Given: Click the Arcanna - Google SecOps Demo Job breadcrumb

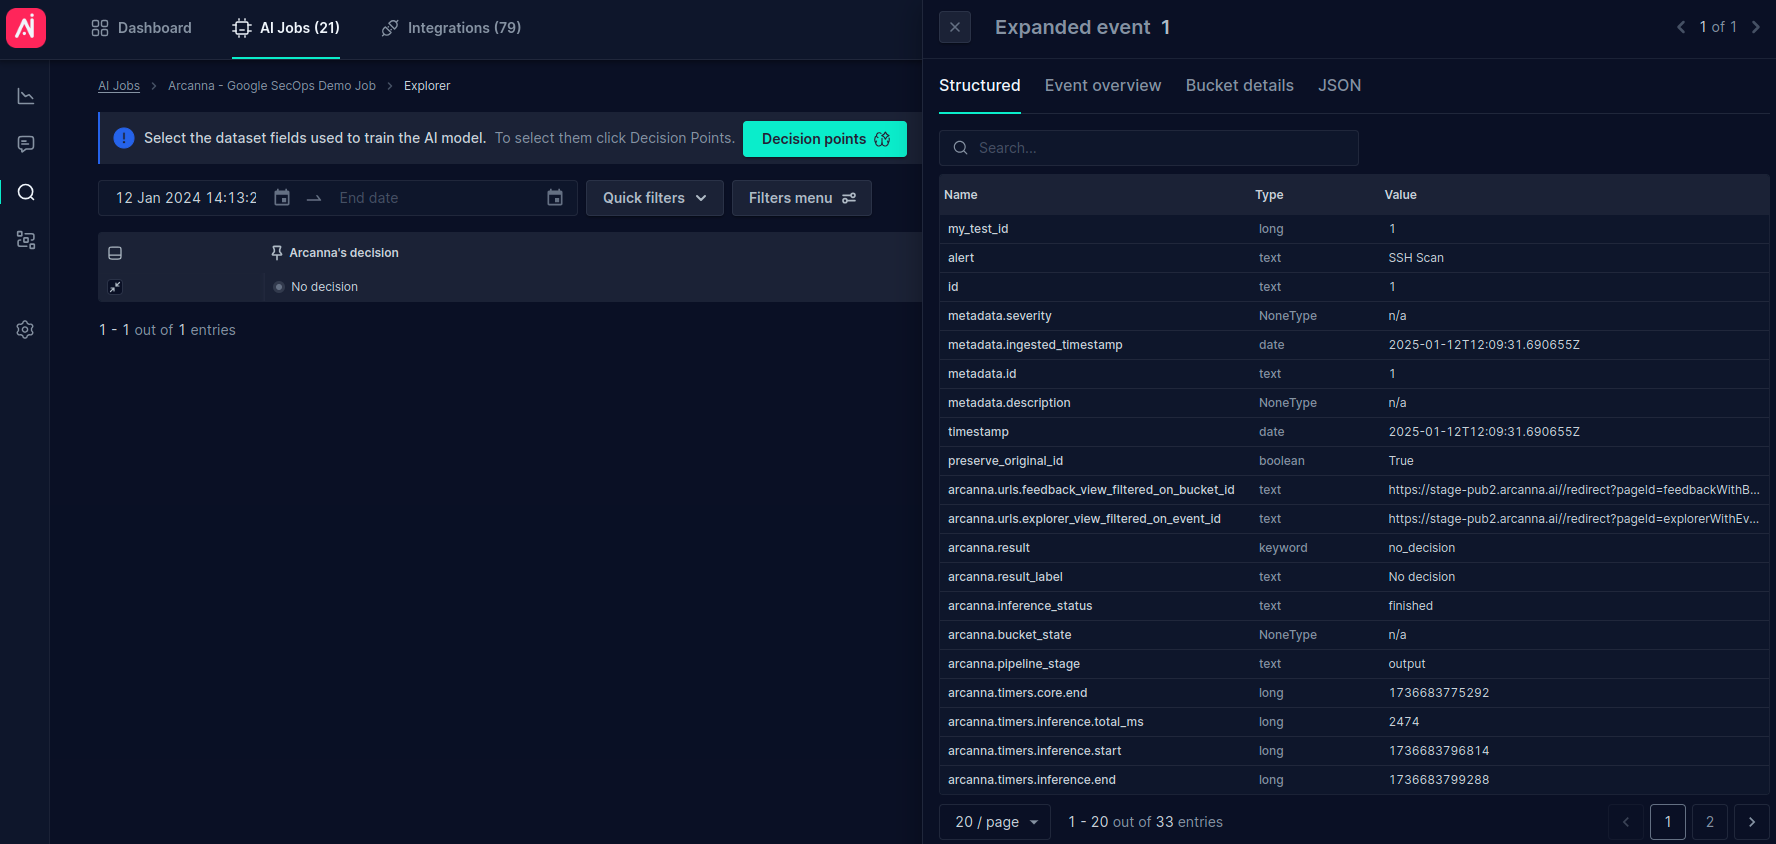Looking at the screenshot, I should click(272, 86).
